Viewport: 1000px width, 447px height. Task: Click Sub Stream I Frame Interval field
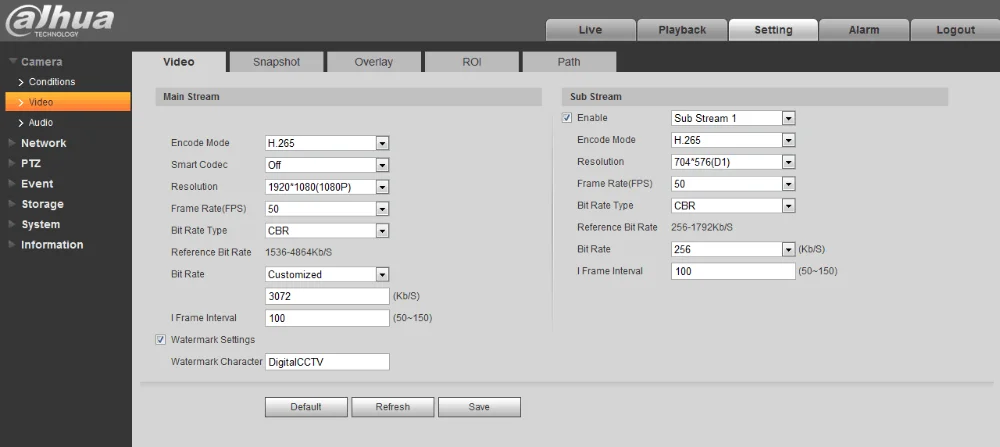733,271
